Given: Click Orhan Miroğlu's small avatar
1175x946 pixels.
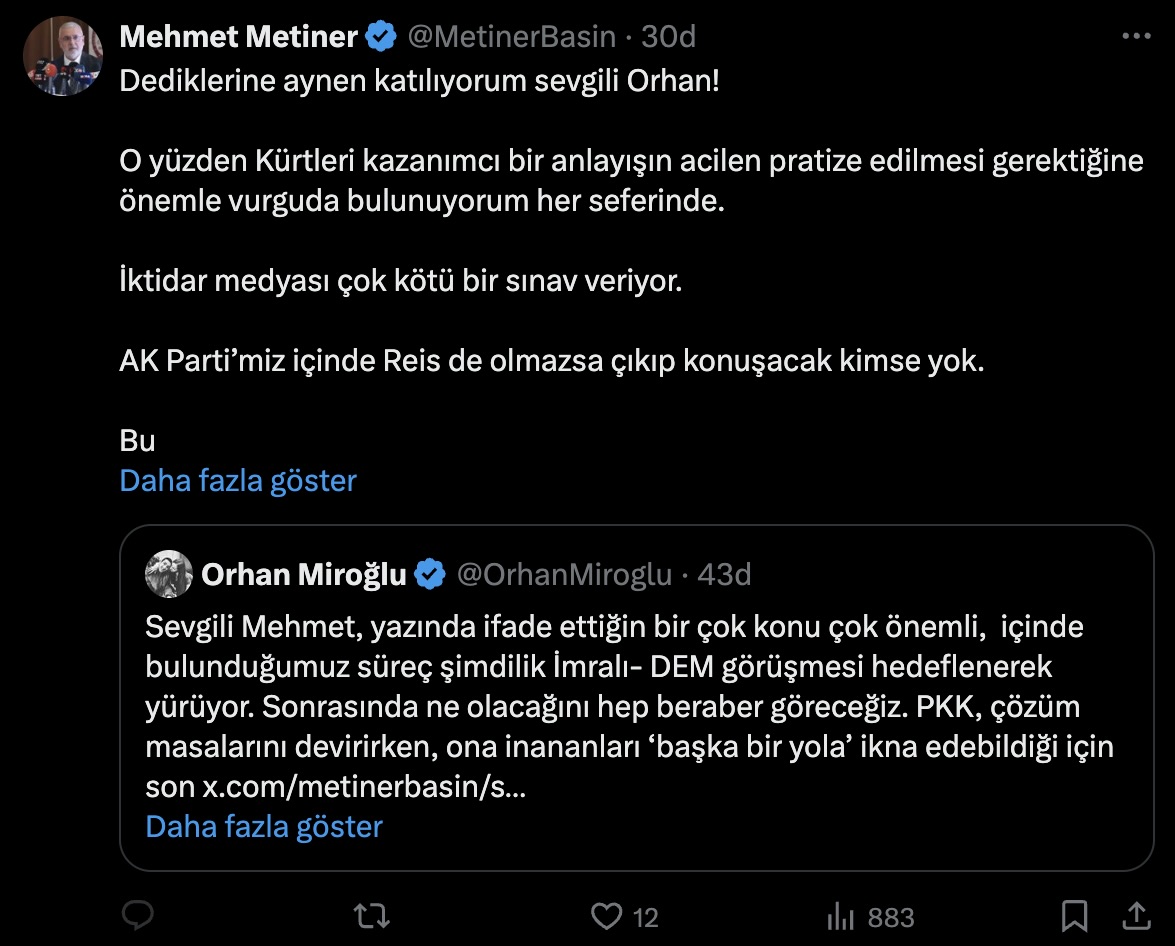Looking at the screenshot, I should point(169,574).
